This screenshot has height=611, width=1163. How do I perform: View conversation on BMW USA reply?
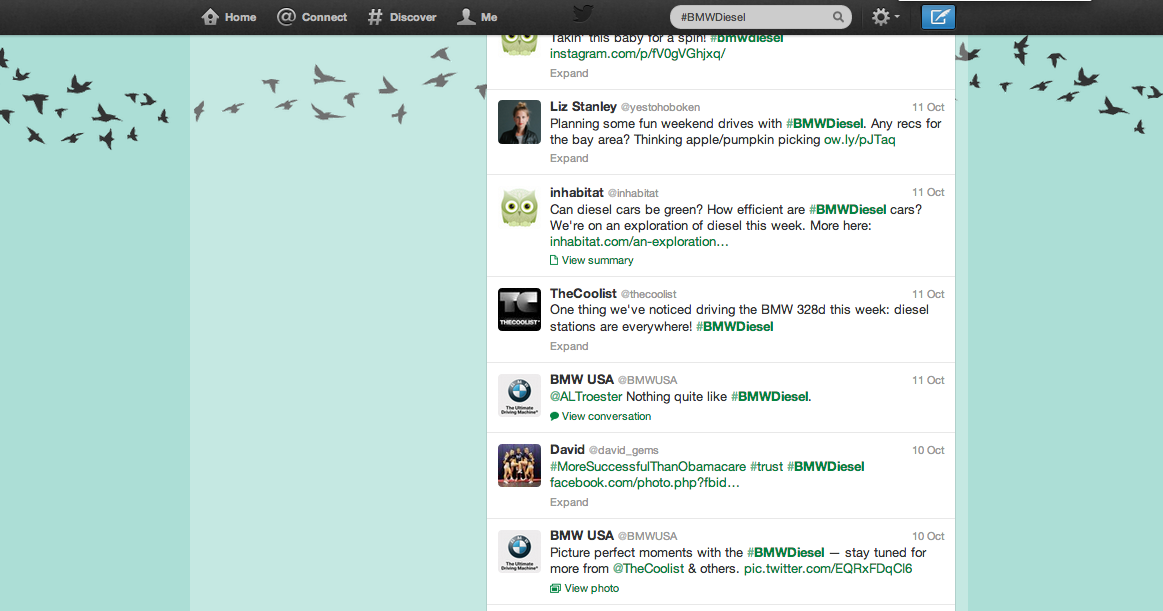pos(606,417)
